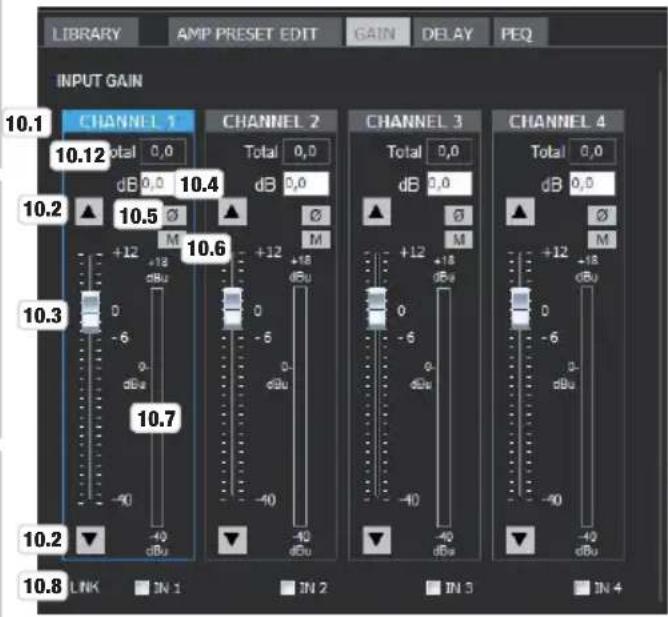This screenshot has width=668, height=617.
Task: Select CHANNEL 3 header
Action: click(x=415, y=121)
